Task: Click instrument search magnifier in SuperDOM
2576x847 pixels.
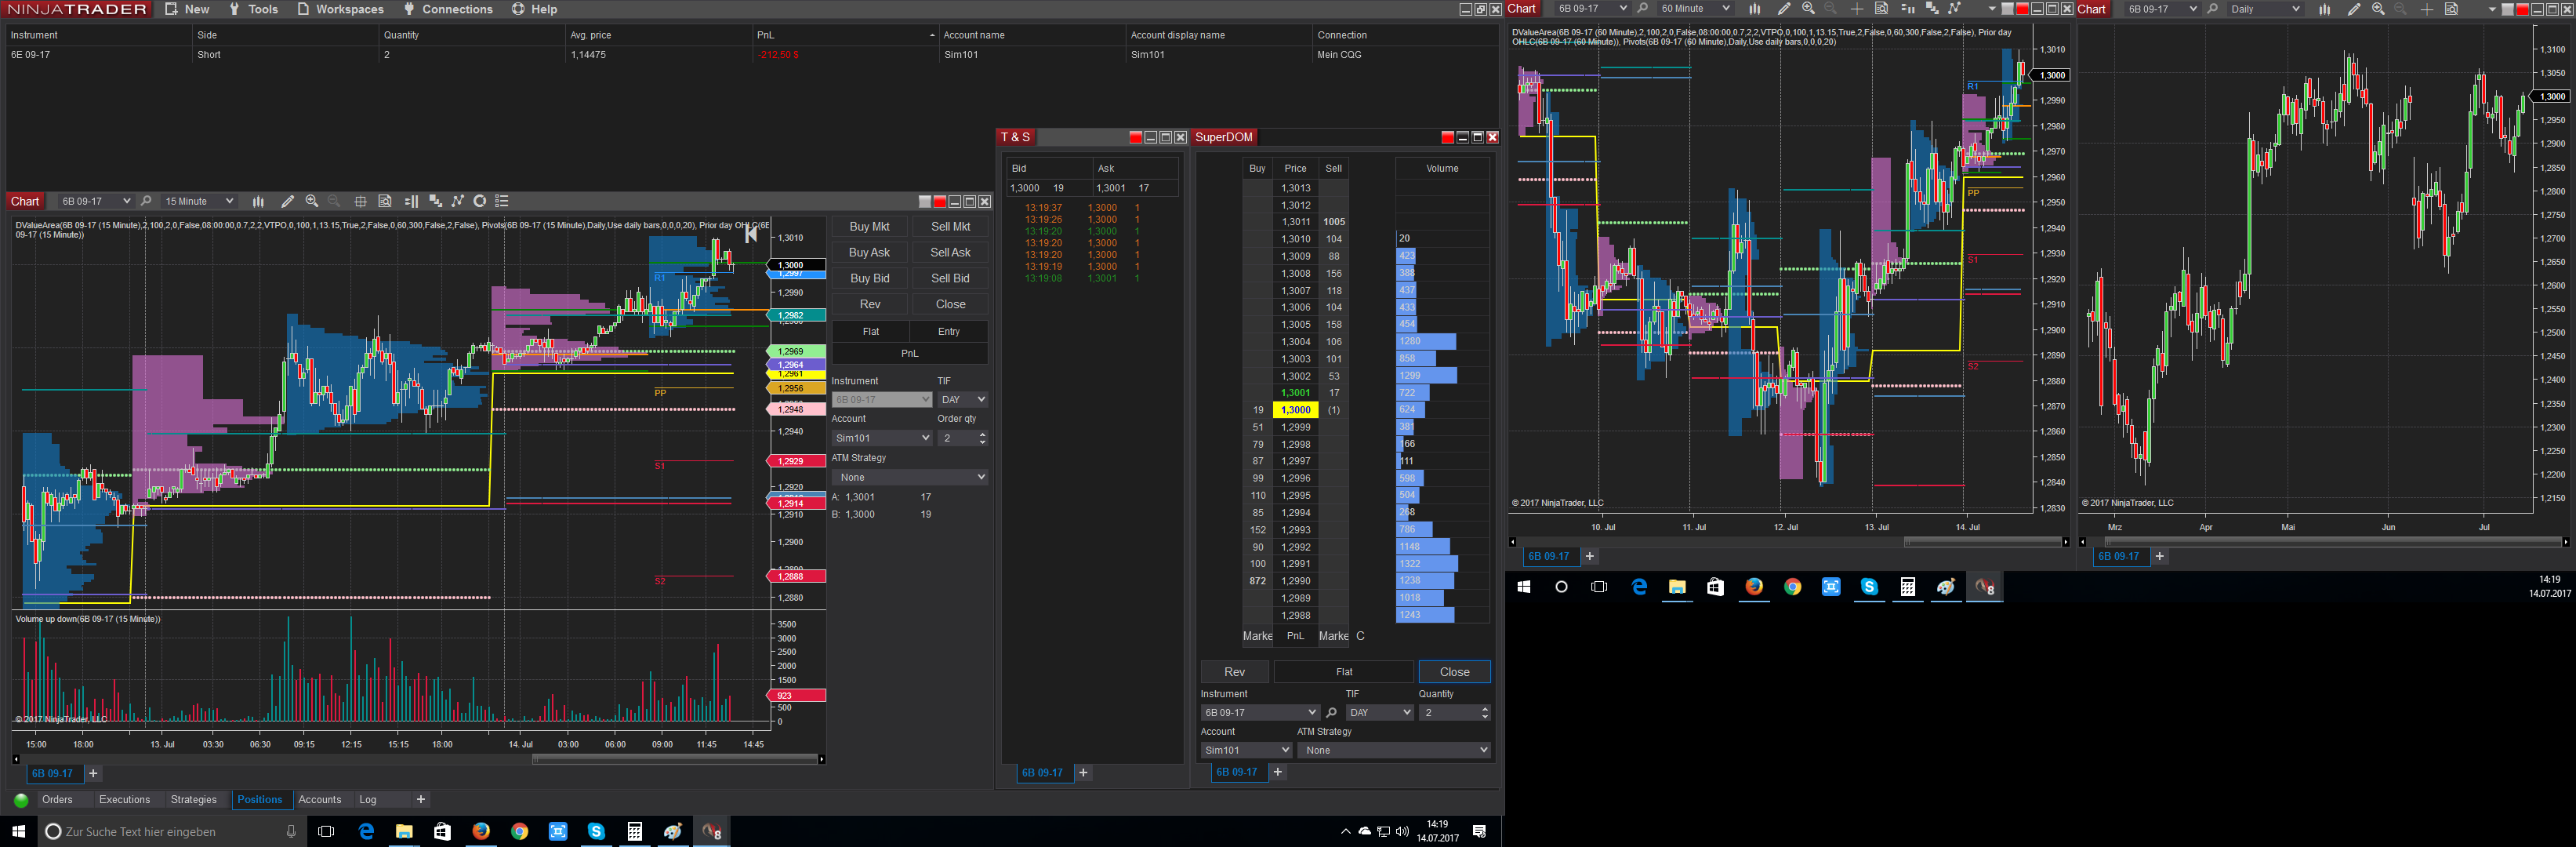Action: click(x=1331, y=713)
